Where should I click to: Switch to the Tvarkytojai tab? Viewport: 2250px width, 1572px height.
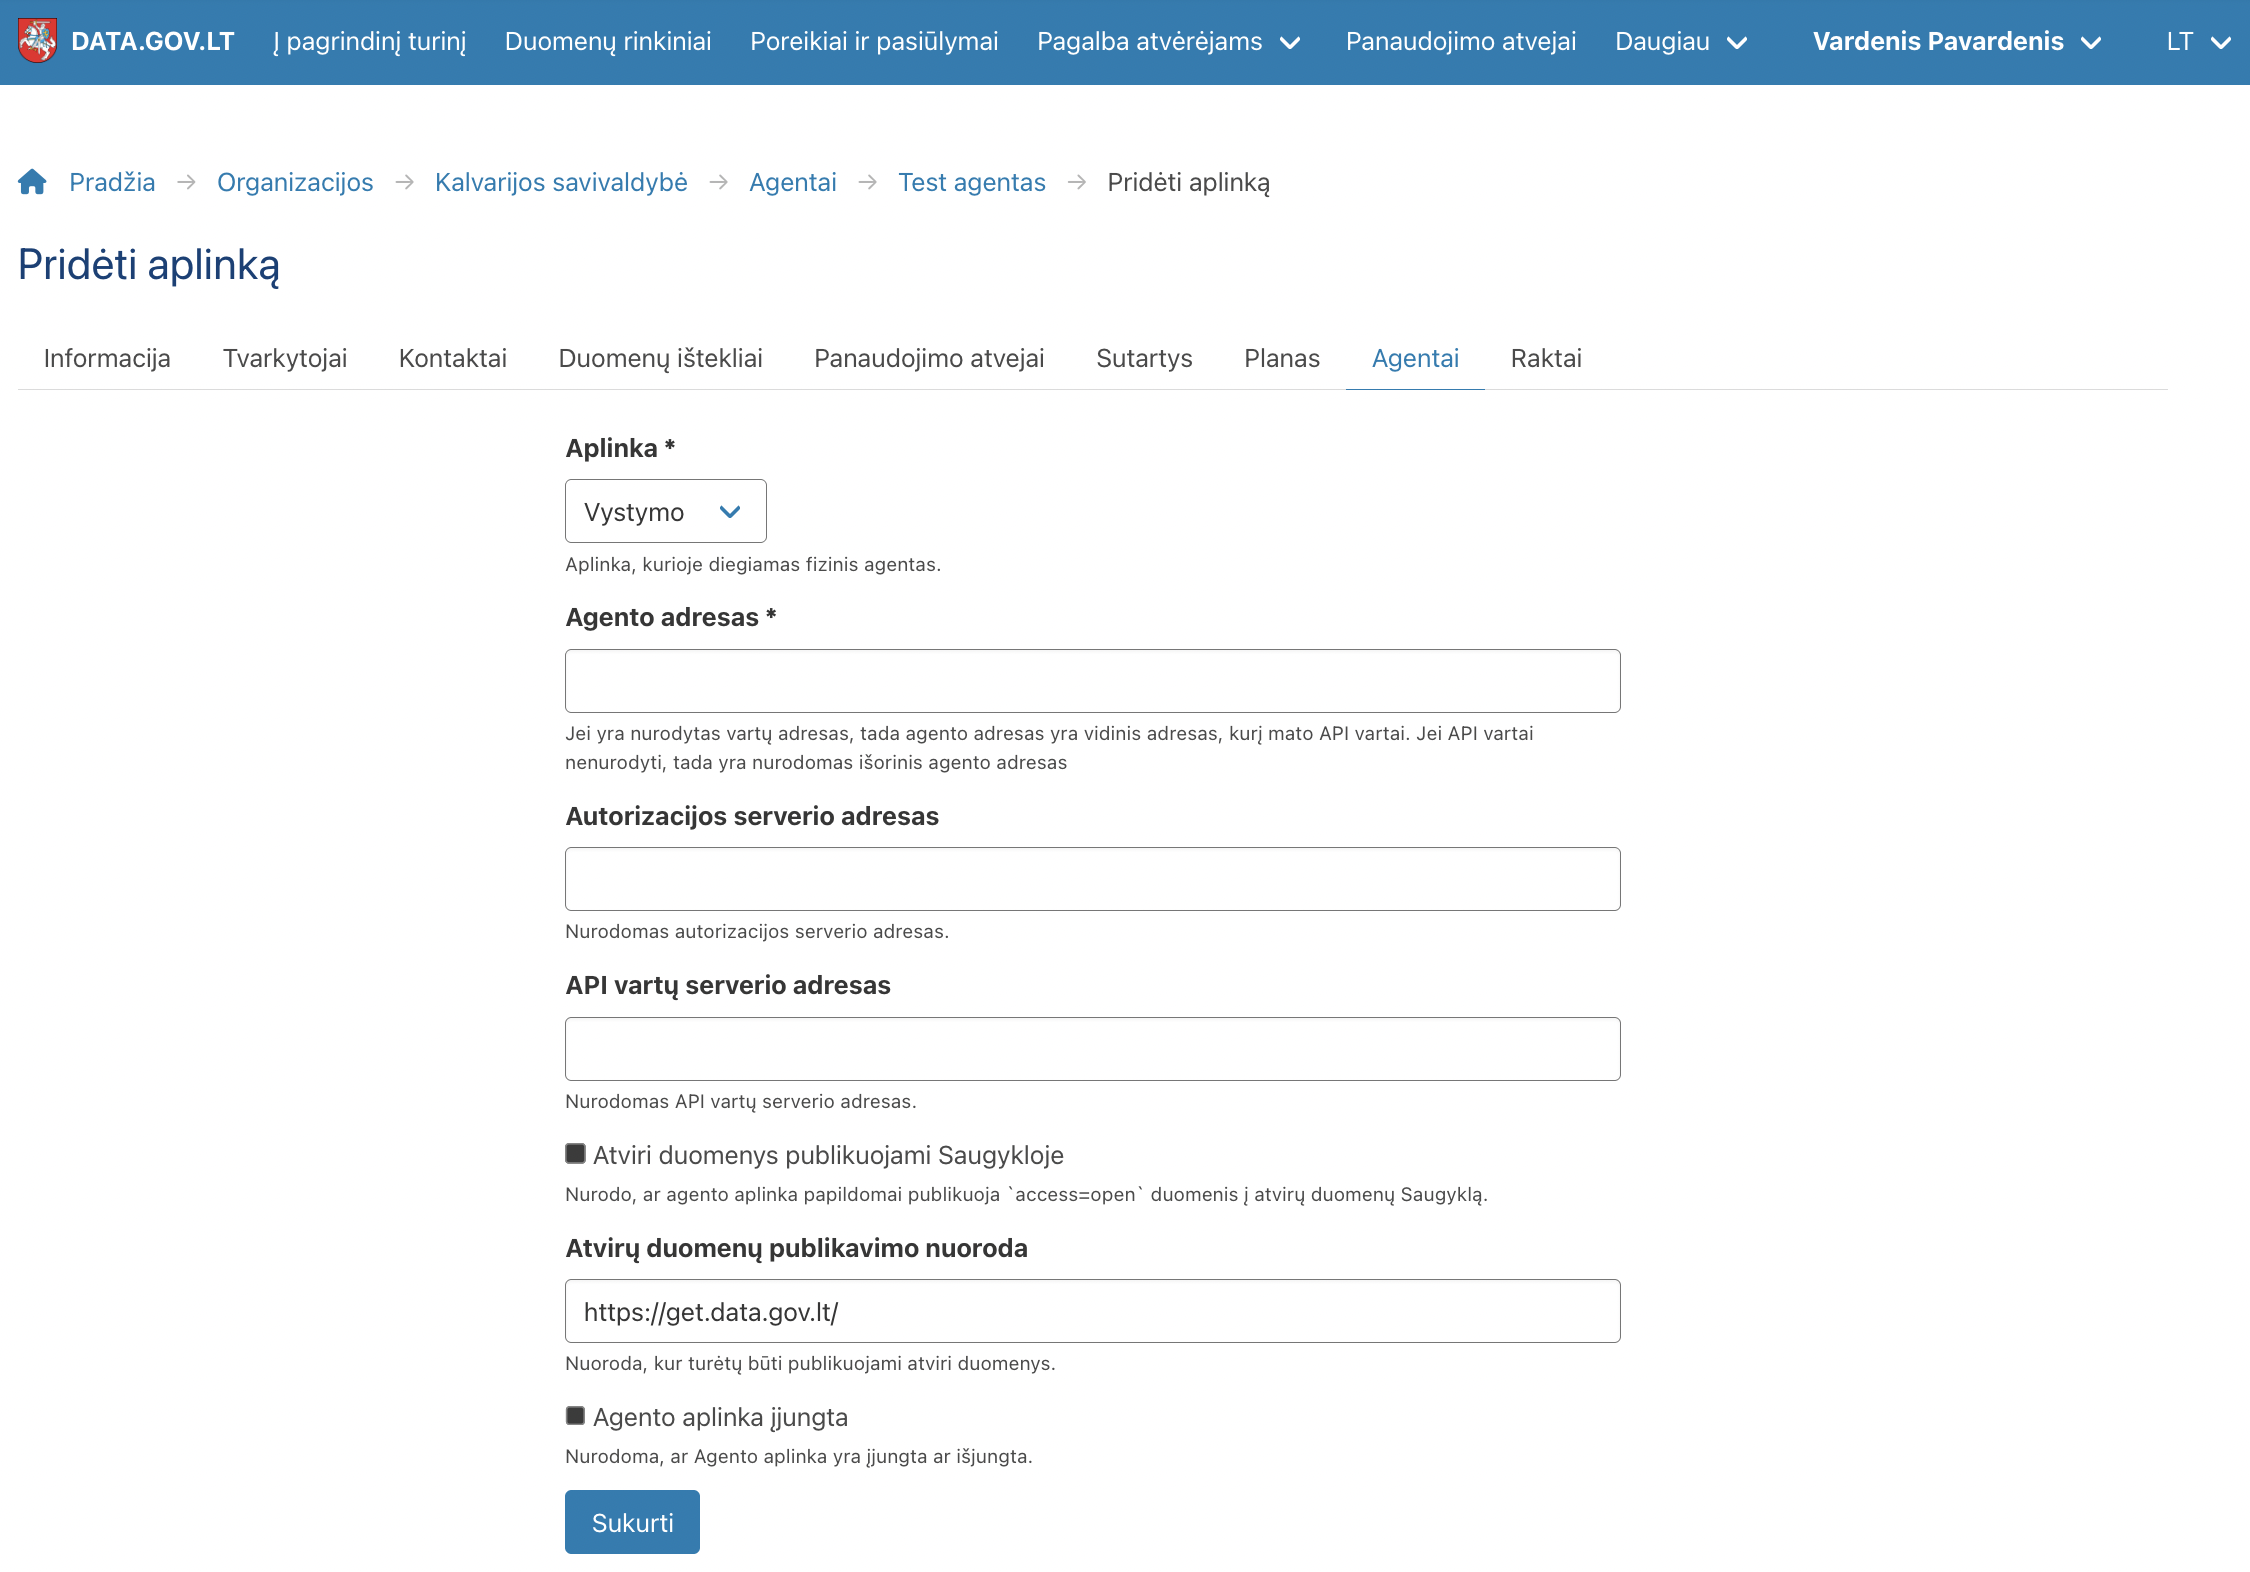[x=285, y=358]
